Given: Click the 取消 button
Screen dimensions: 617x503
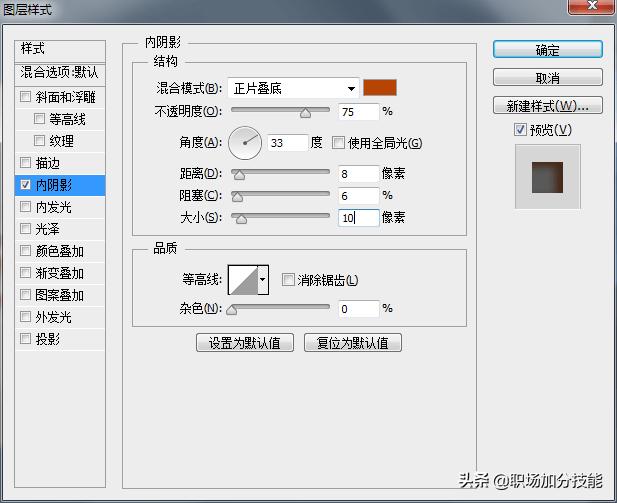Looking at the screenshot, I should click(547, 78).
